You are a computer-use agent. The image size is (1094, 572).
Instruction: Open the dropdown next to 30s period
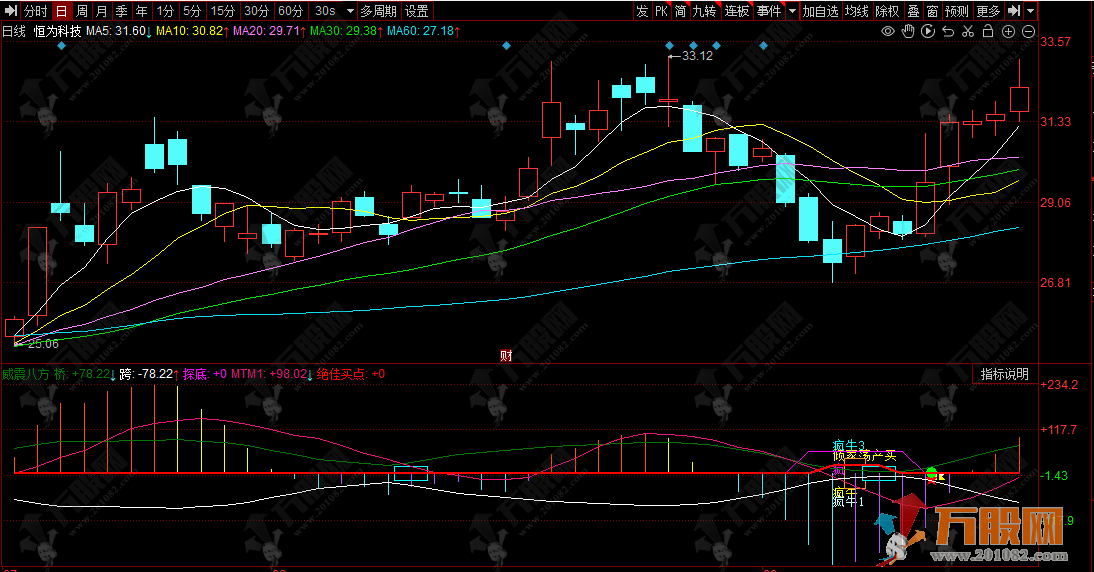pos(348,11)
